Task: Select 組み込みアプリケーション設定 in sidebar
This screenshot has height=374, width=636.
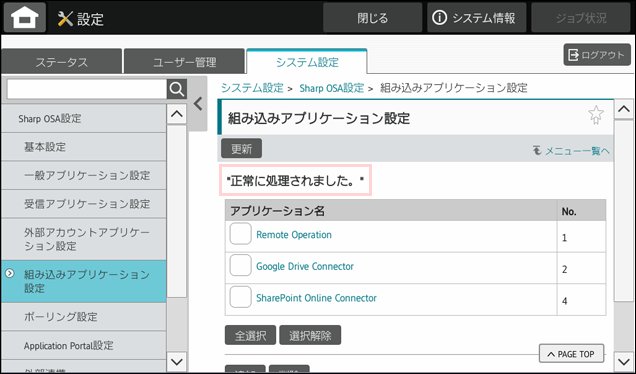Action: [84, 282]
